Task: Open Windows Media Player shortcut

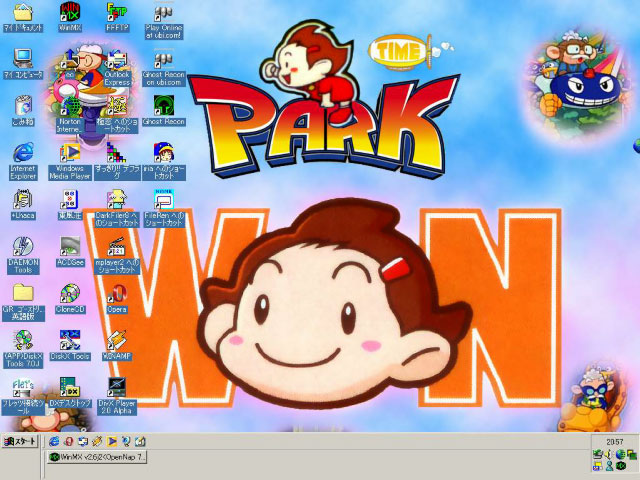Action: click(69, 152)
